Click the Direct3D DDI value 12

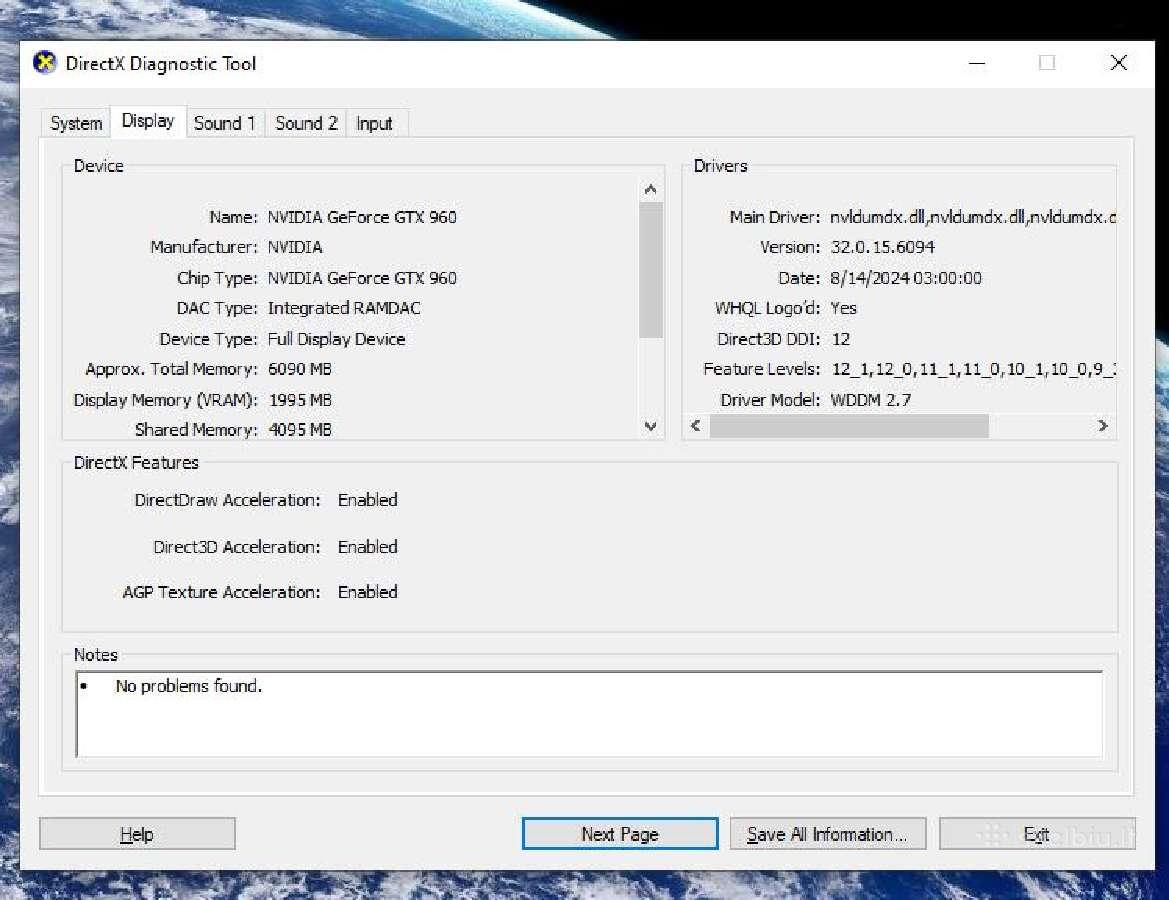tap(840, 339)
